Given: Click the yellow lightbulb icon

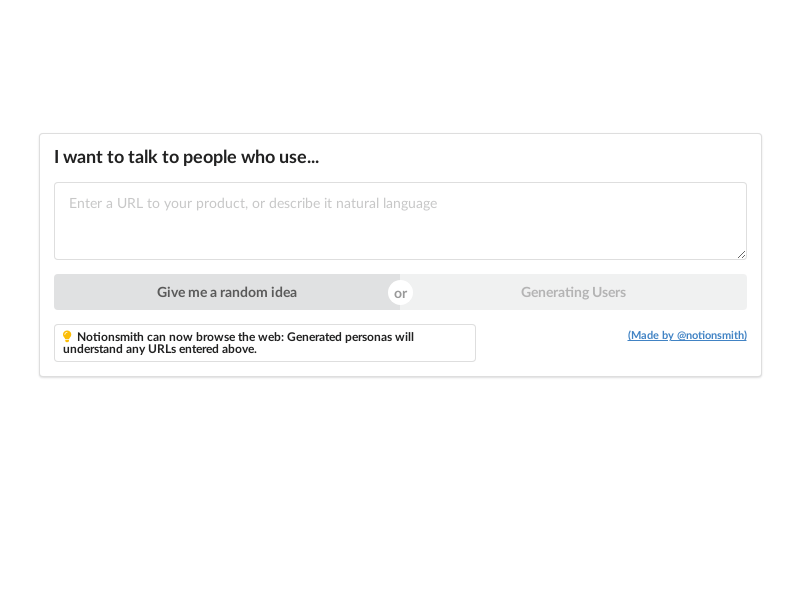Looking at the screenshot, I should coord(67,336).
